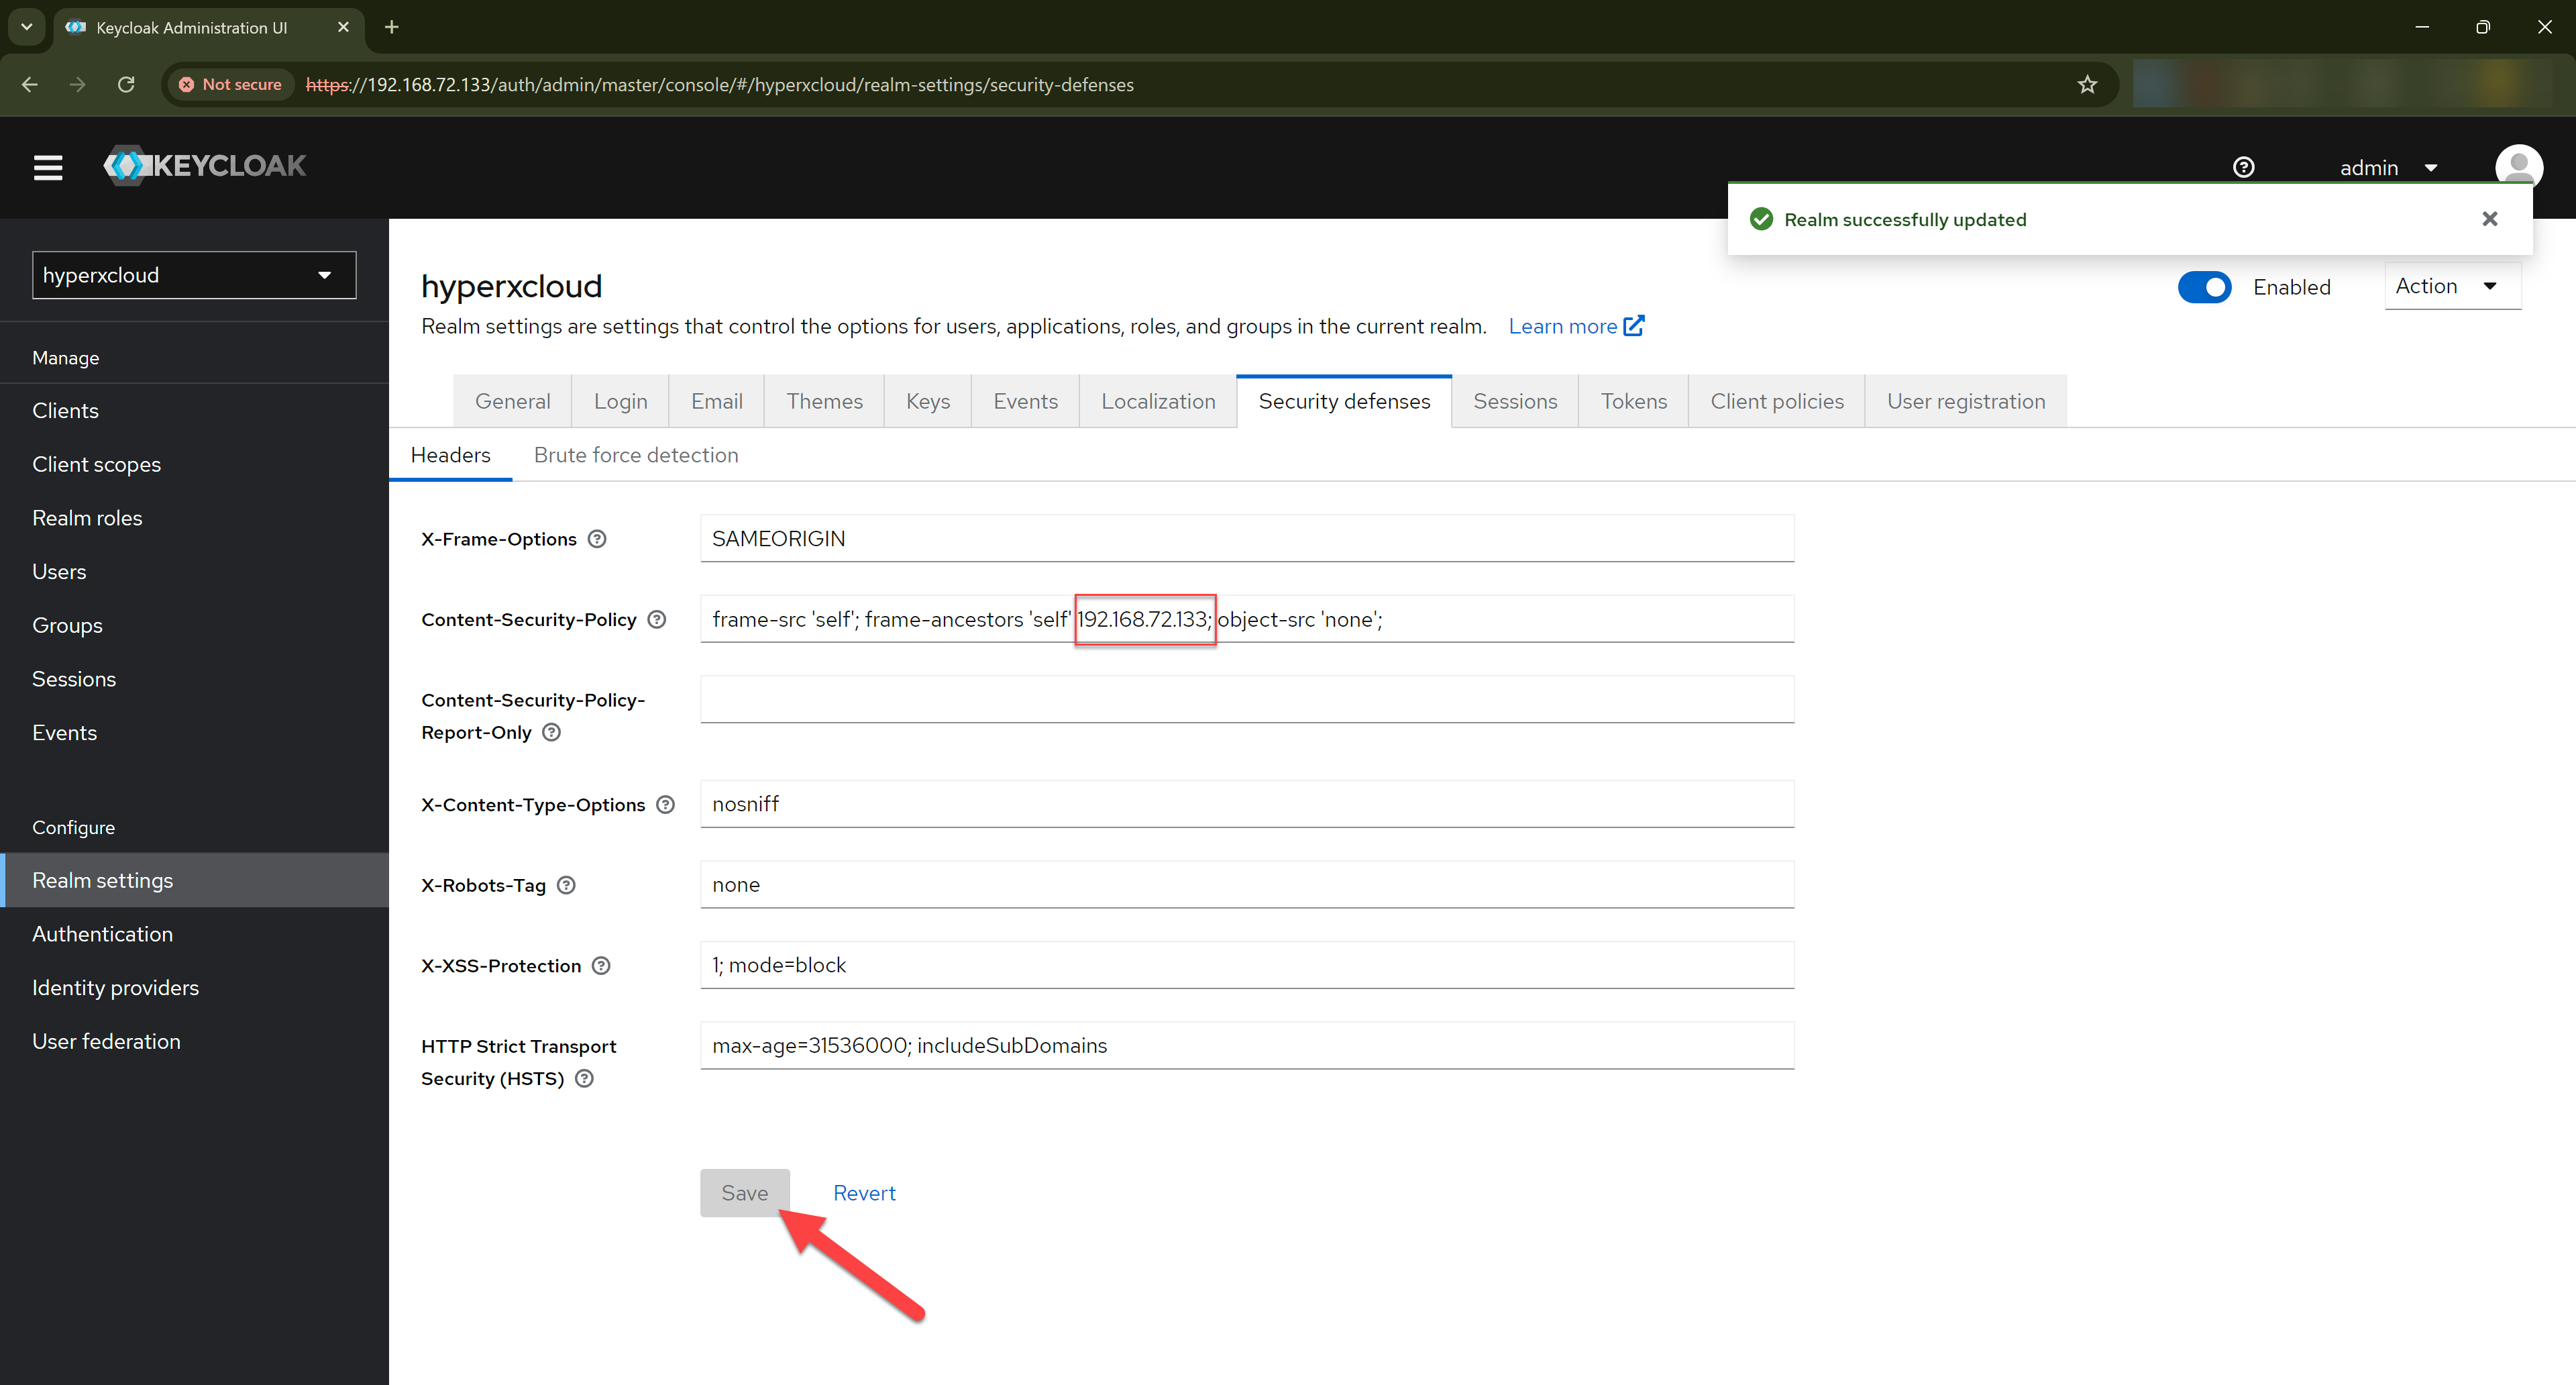The width and height of the screenshot is (2576, 1385).
Task: Close the Keycloak Administration UI tab
Action: [343, 27]
